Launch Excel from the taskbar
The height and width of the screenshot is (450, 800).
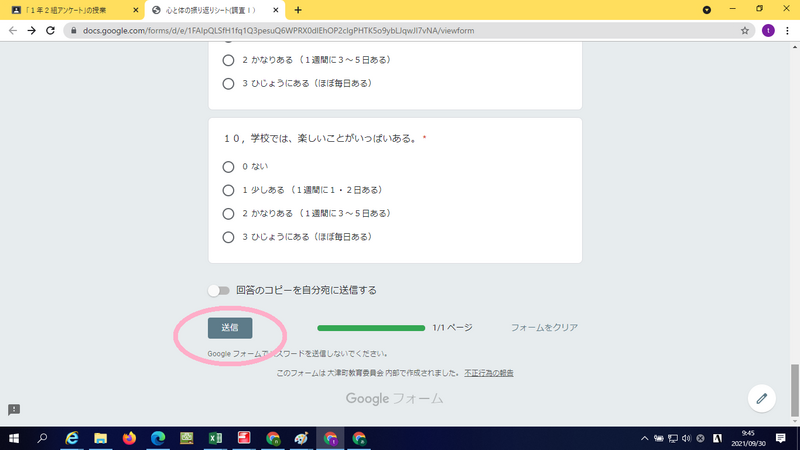coord(214,438)
